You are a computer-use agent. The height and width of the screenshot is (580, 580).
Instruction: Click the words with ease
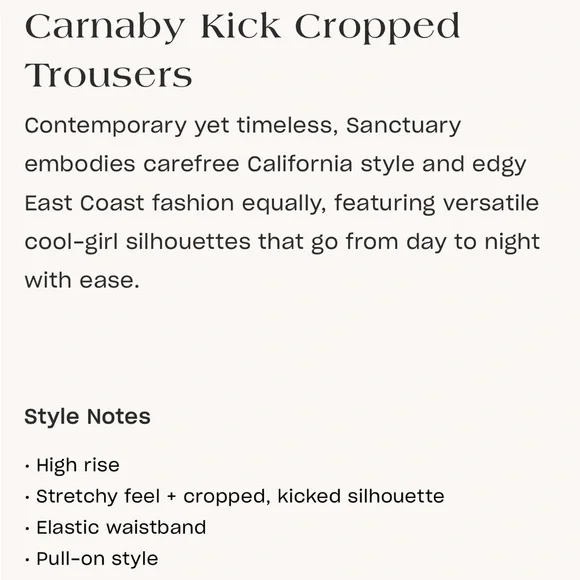click(x=82, y=280)
